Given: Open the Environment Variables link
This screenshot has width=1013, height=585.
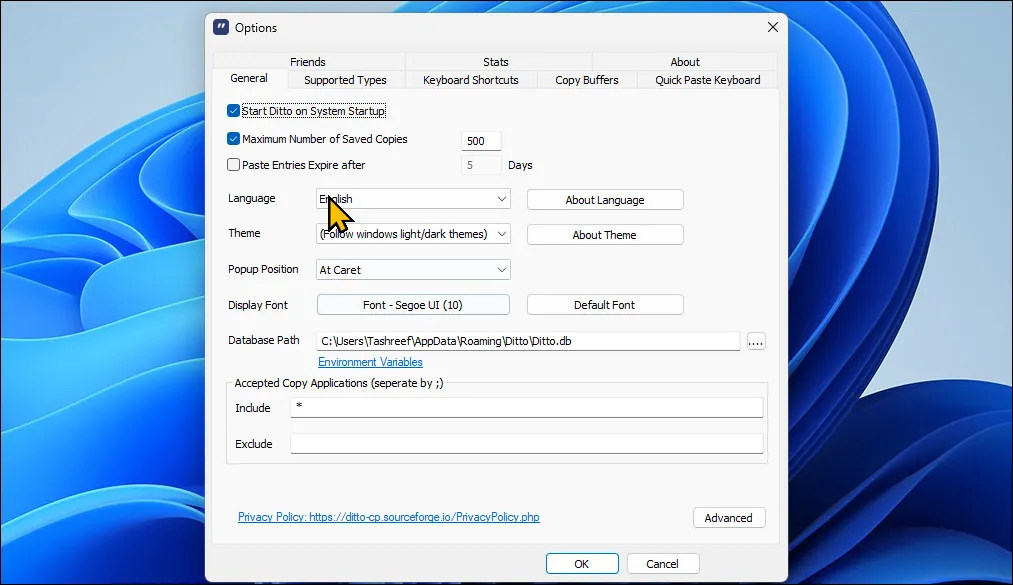Looking at the screenshot, I should 369,361.
